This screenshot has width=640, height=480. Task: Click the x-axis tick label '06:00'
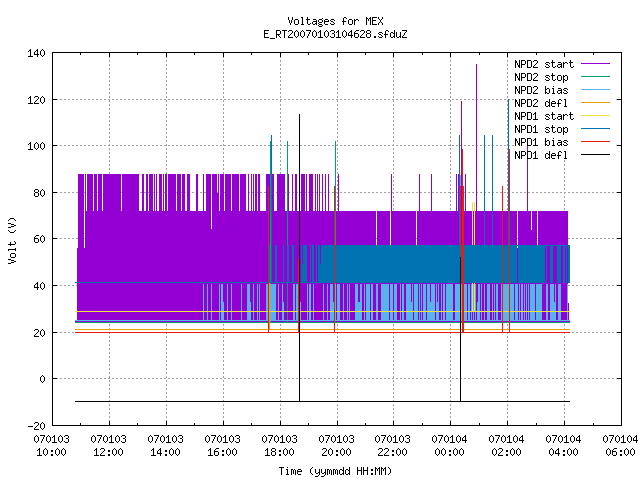[620, 452]
